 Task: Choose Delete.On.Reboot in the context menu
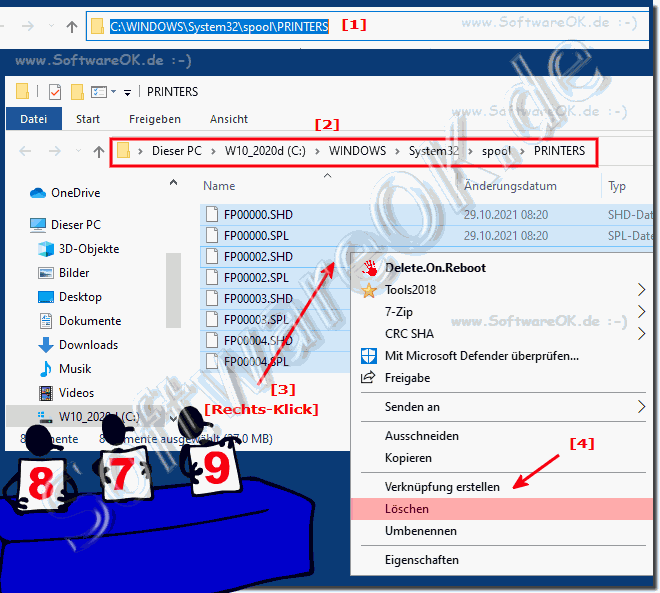[502, 268]
